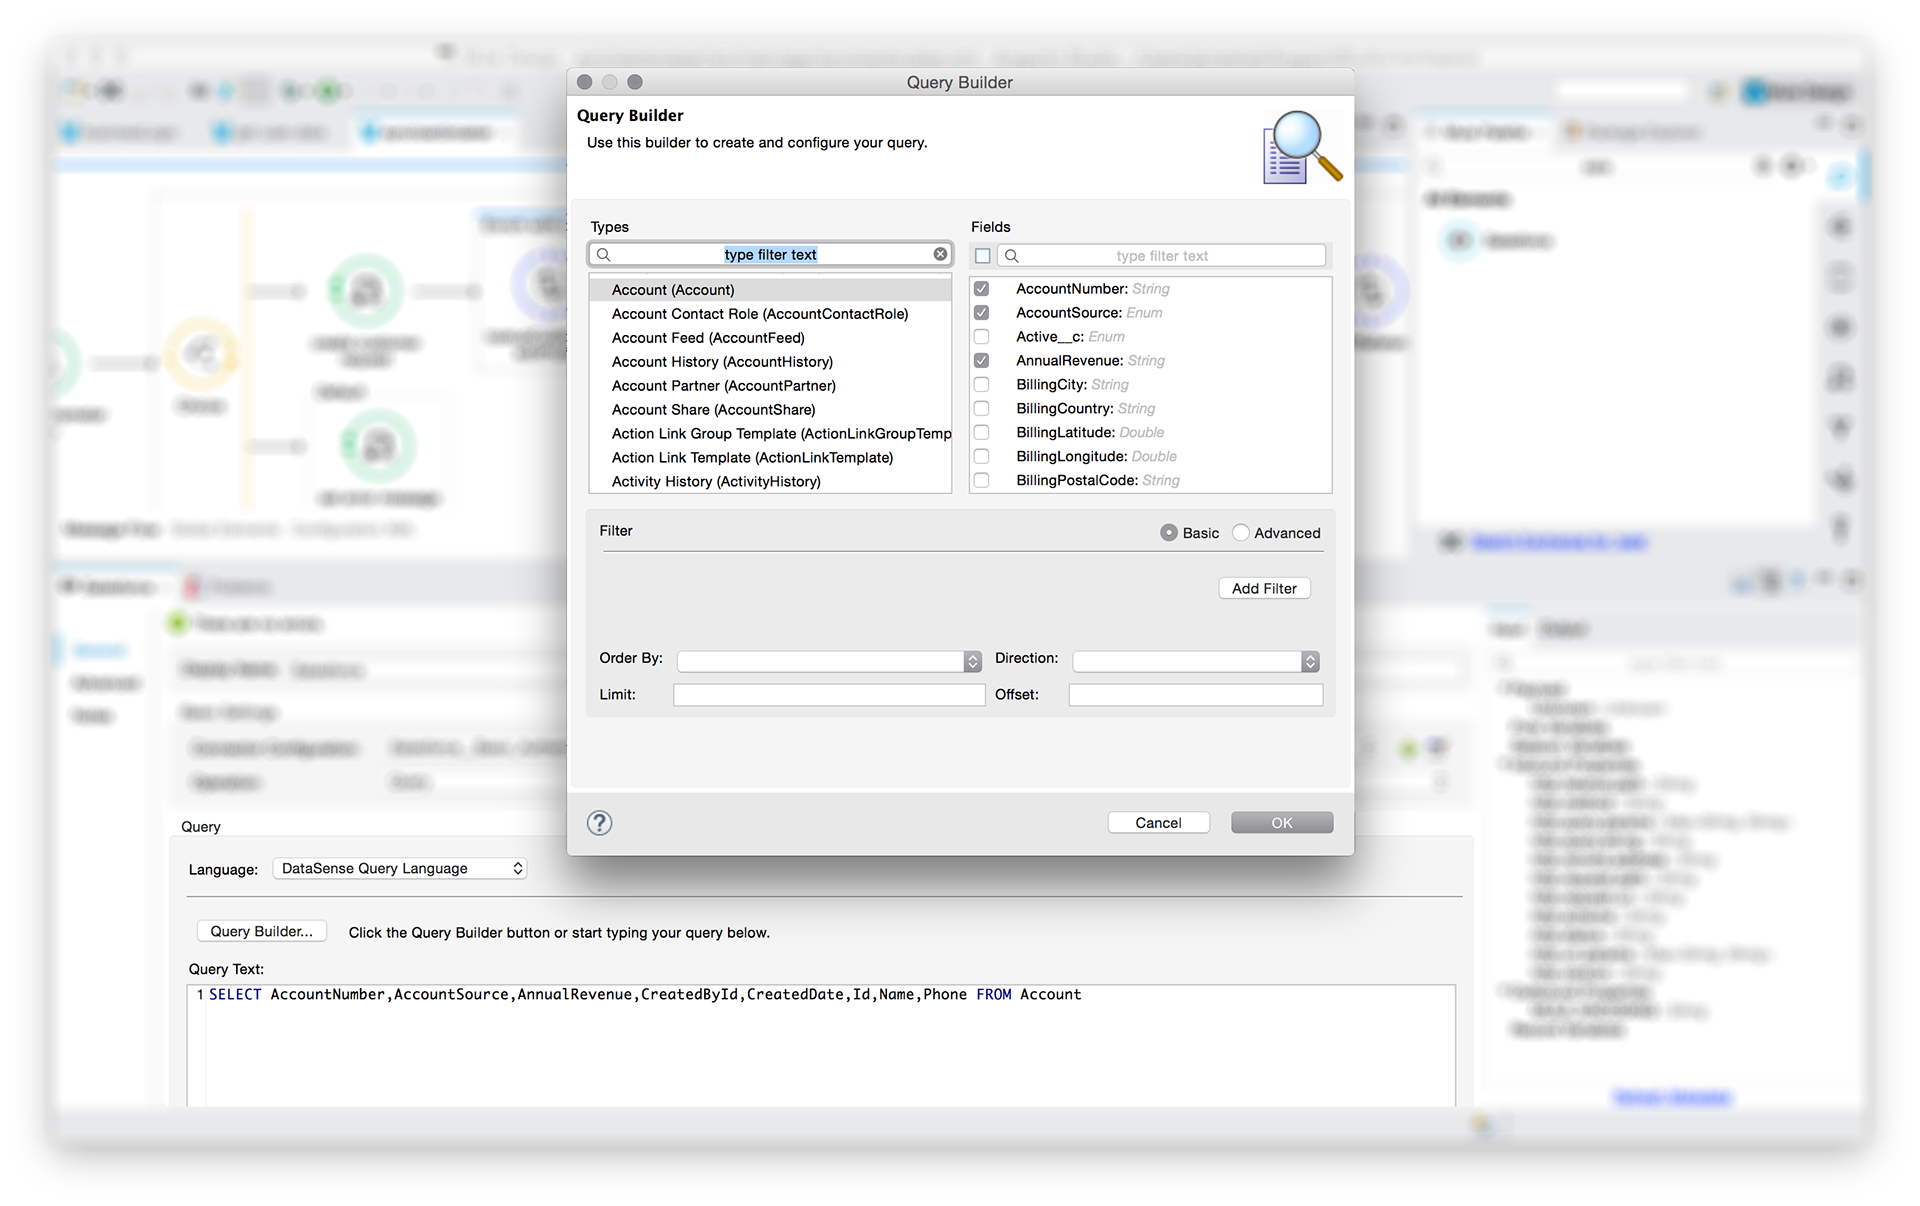
Task: Uncheck the AnnualRevenue field
Action: pyautogui.click(x=982, y=361)
